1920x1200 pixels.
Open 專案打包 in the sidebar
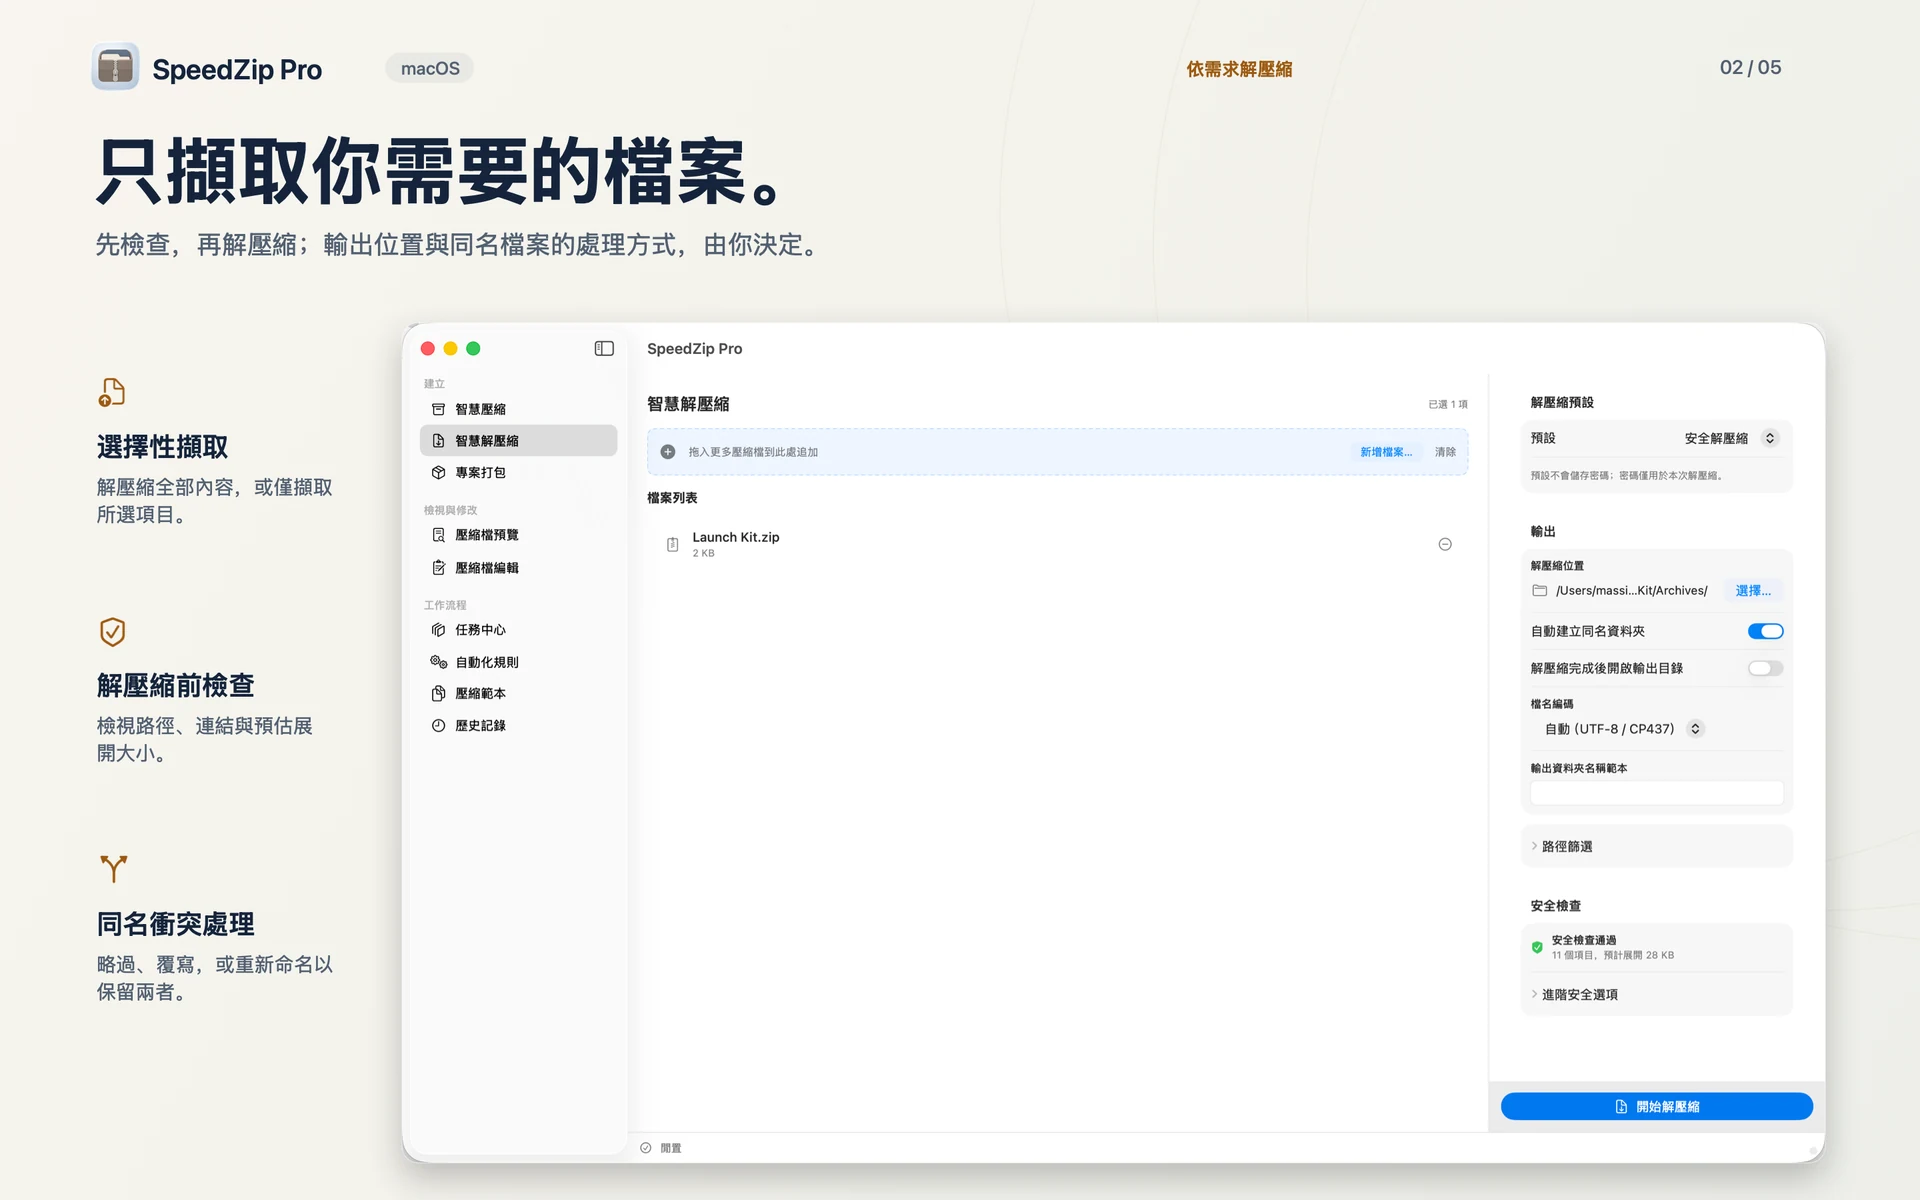click(x=518, y=472)
